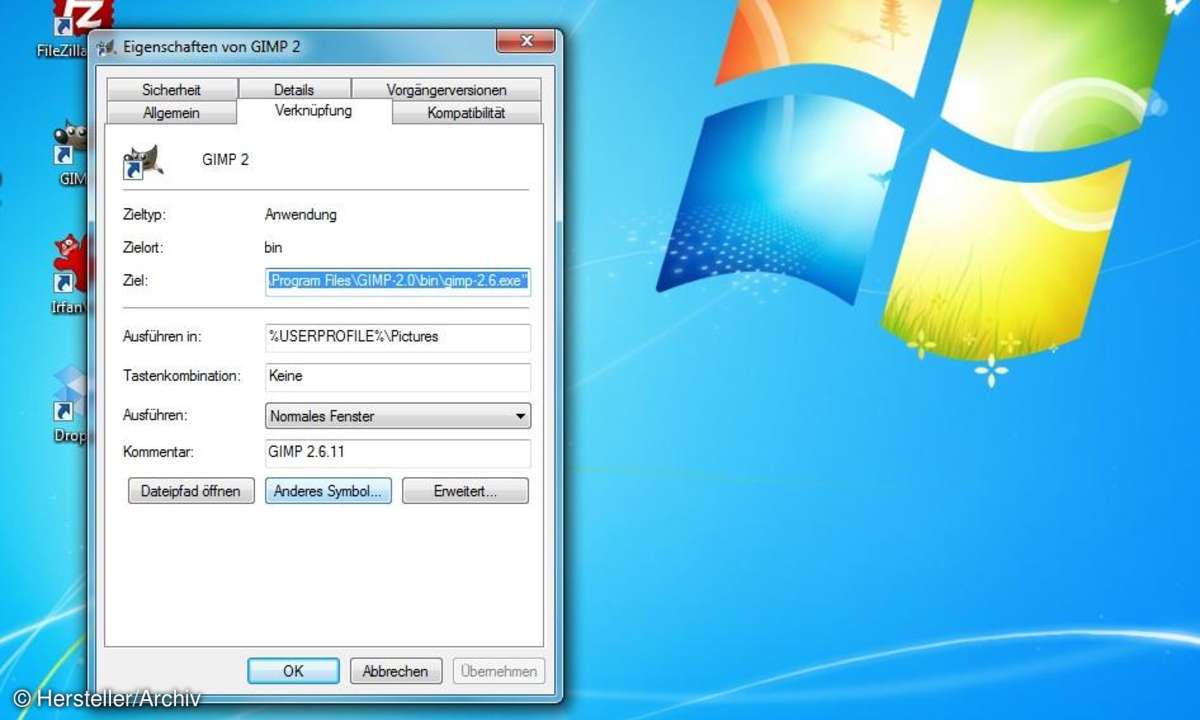
Task: Click the Zielort value bin
Action: coord(273,246)
